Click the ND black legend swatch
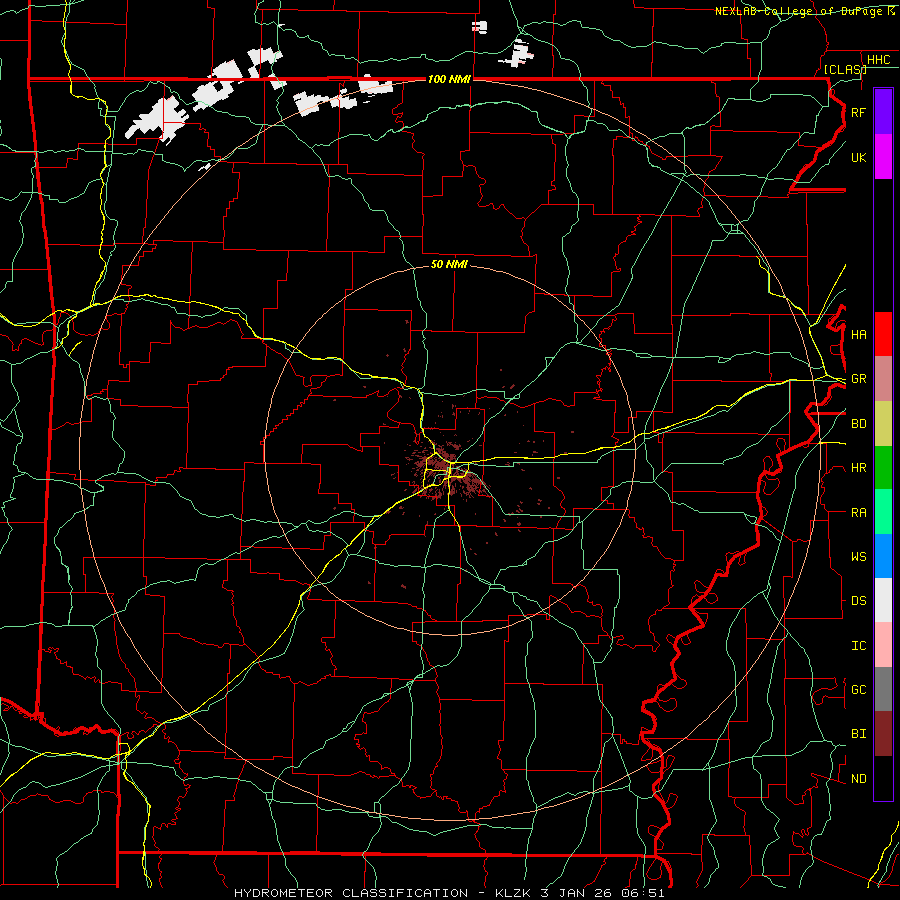 pyautogui.click(x=883, y=778)
